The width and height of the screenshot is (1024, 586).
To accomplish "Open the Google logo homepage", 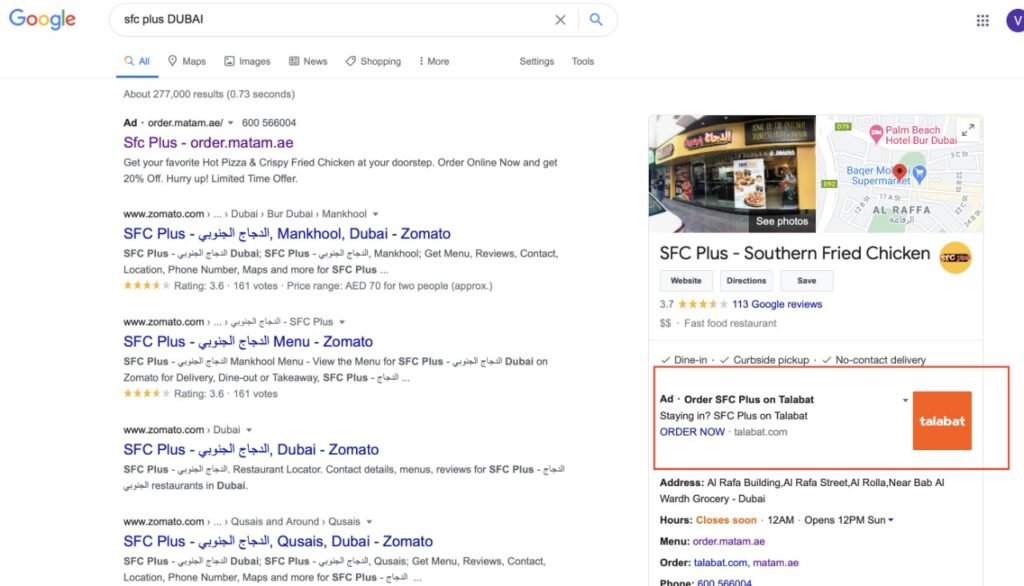I will (42, 19).
